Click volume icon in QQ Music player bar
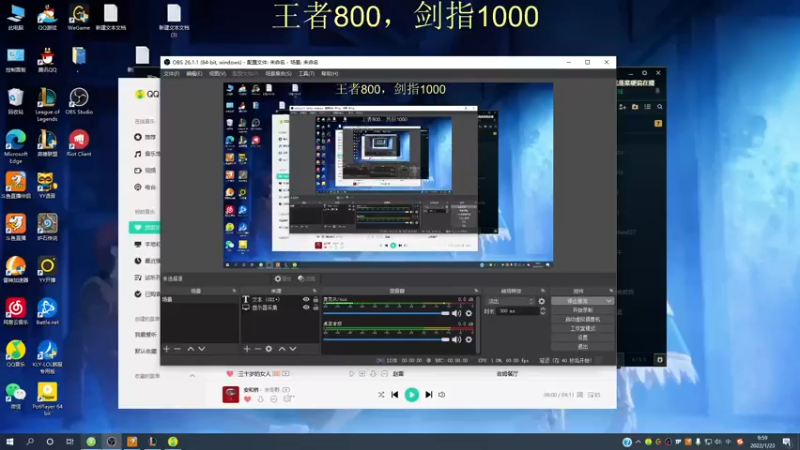 point(442,394)
